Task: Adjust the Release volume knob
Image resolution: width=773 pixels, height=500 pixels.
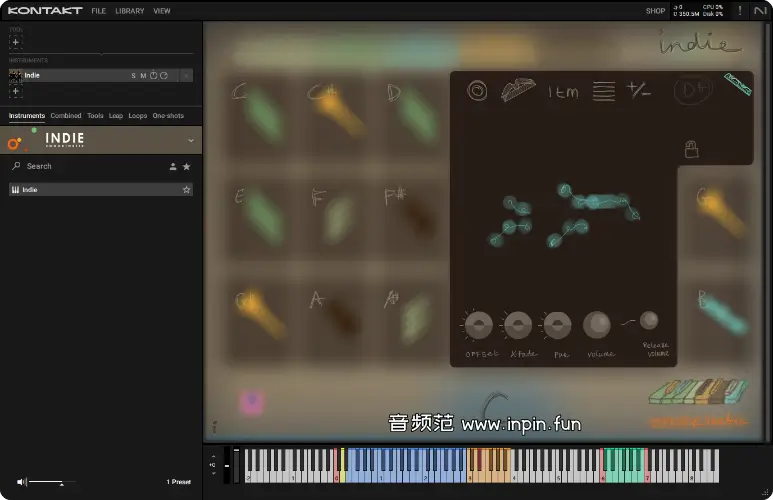Action: click(649, 321)
